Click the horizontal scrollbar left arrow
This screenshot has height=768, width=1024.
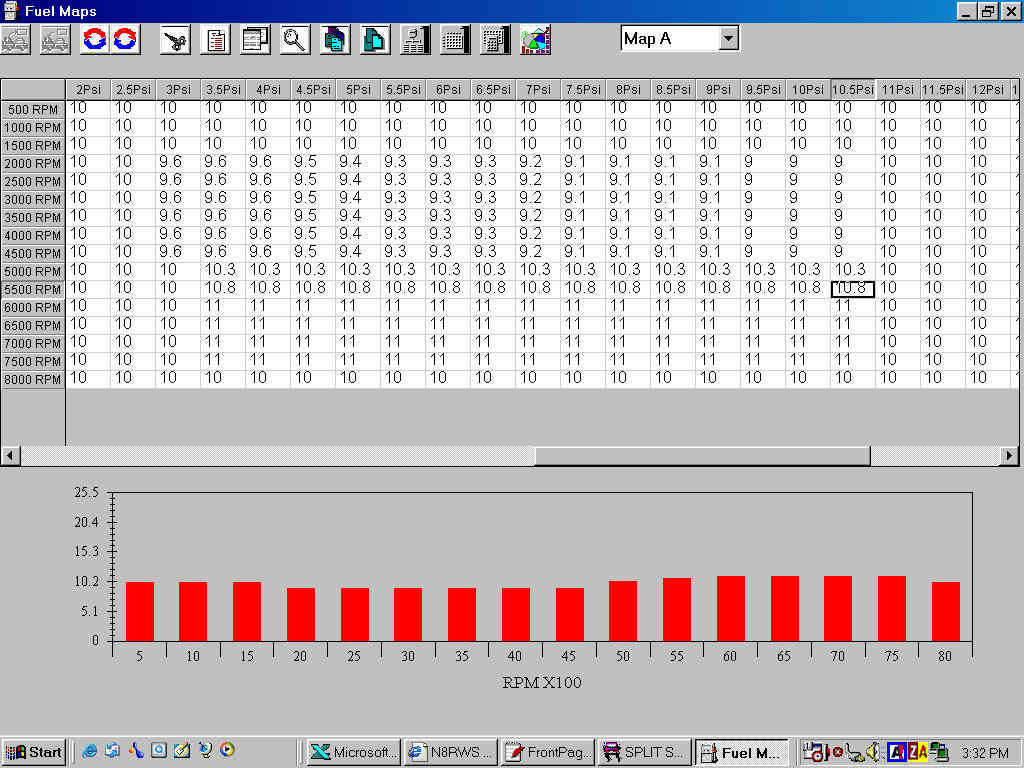(x=10, y=456)
